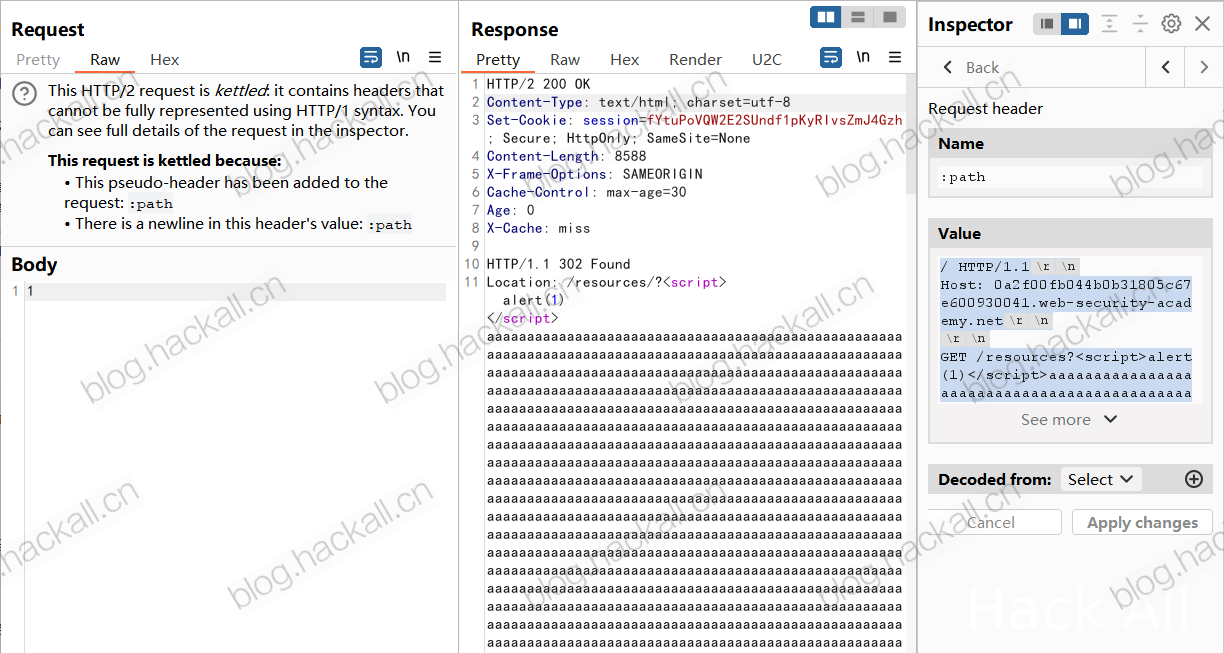Image resolution: width=1224 pixels, height=653 pixels.
Task: Go to previous header with left chevron
Action: pos(1165,67)
